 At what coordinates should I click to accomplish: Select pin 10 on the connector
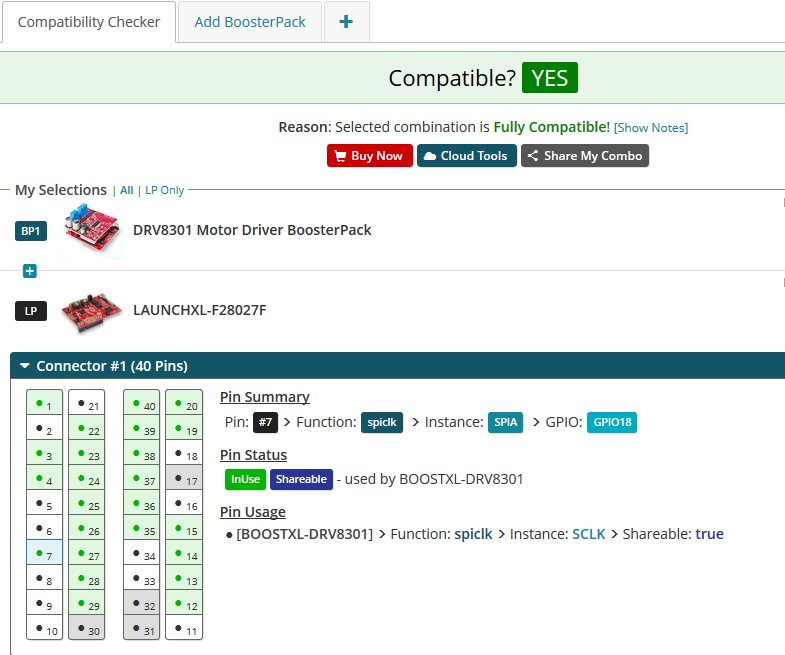click(x=45, y=627)
